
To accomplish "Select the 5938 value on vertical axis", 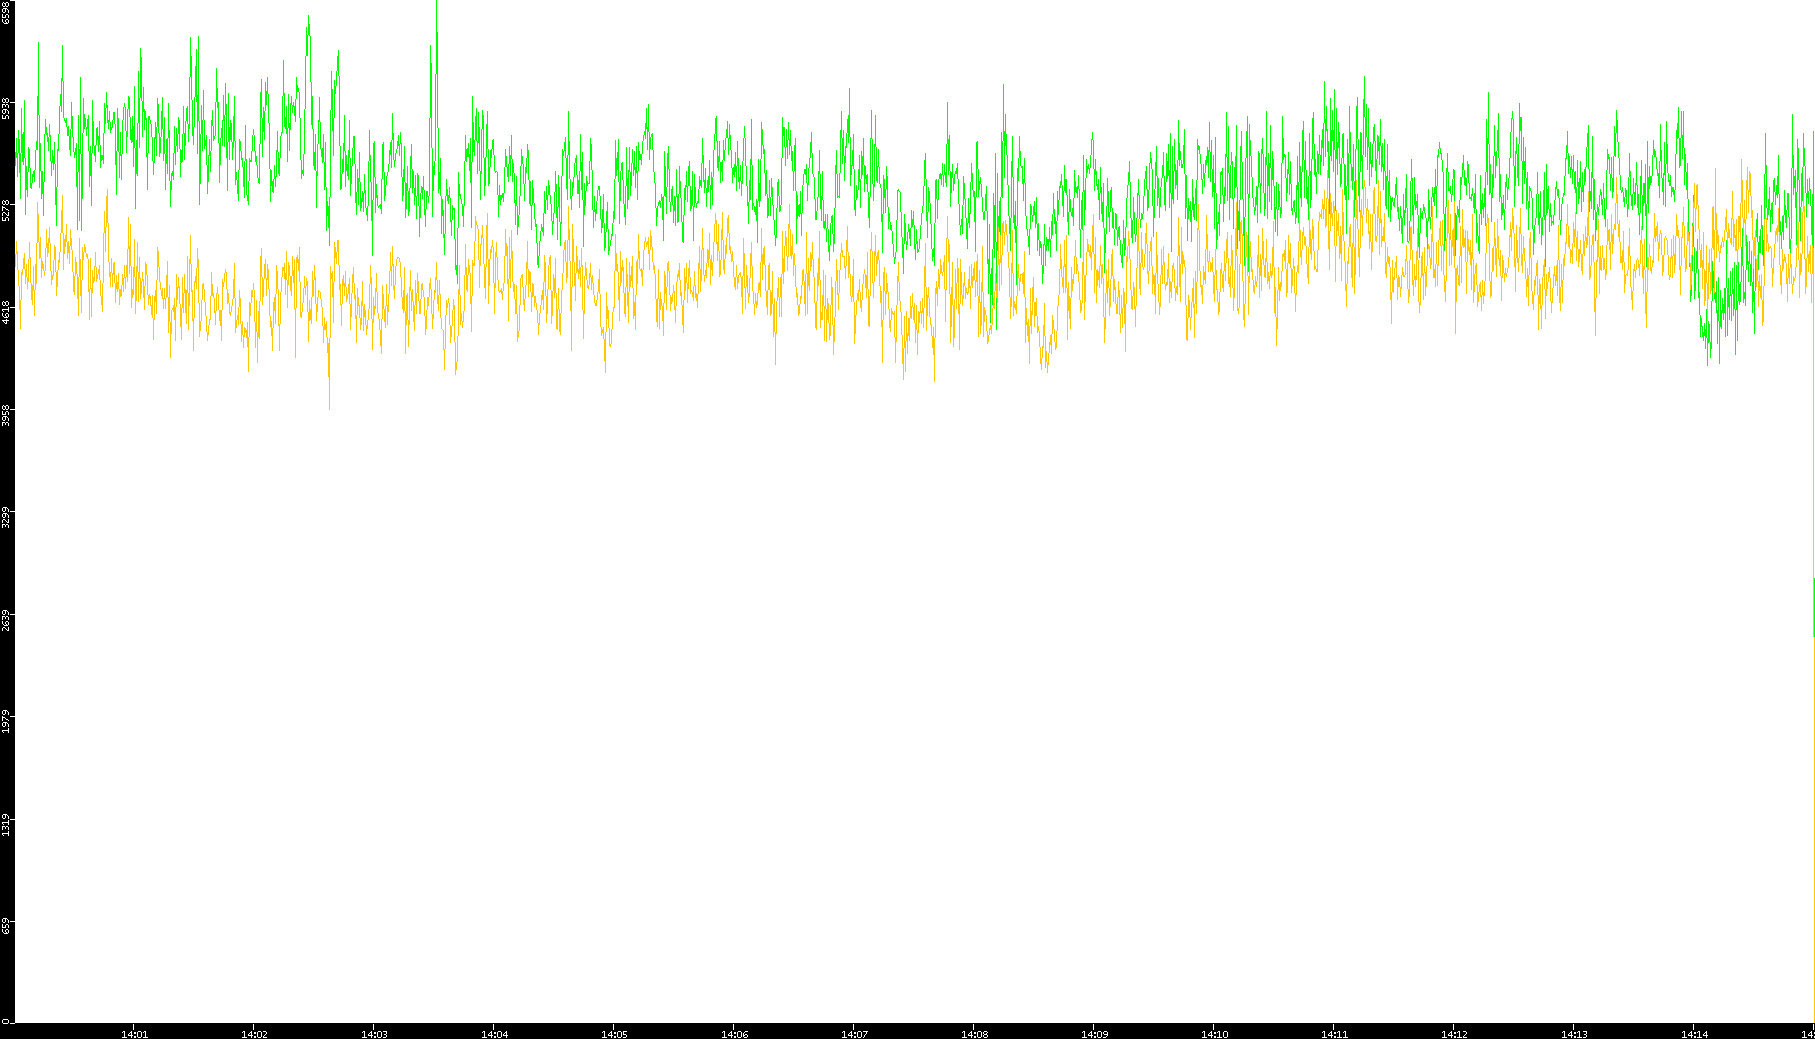I will click(x=6, y=108).
